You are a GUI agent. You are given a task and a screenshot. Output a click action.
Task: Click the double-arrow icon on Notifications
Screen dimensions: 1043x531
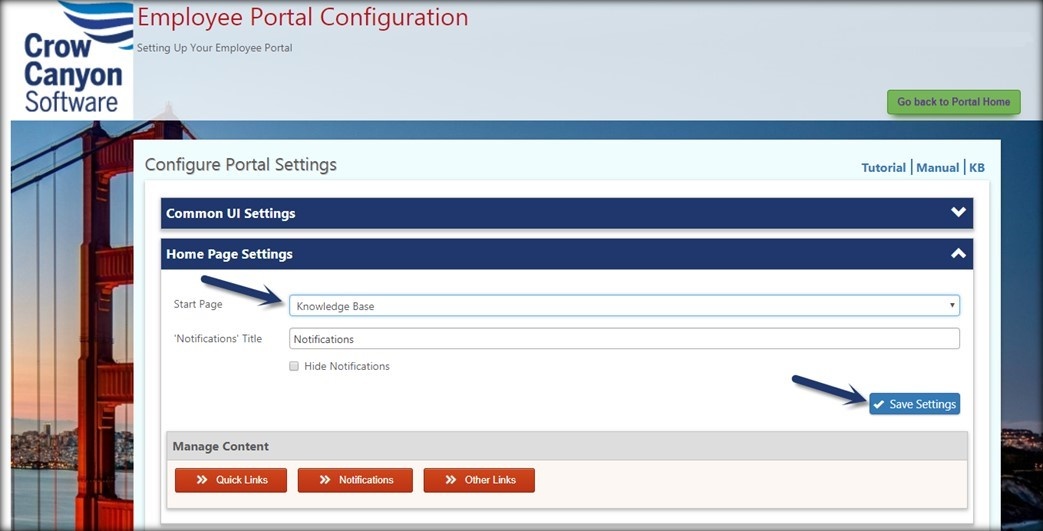coord(325,480)
